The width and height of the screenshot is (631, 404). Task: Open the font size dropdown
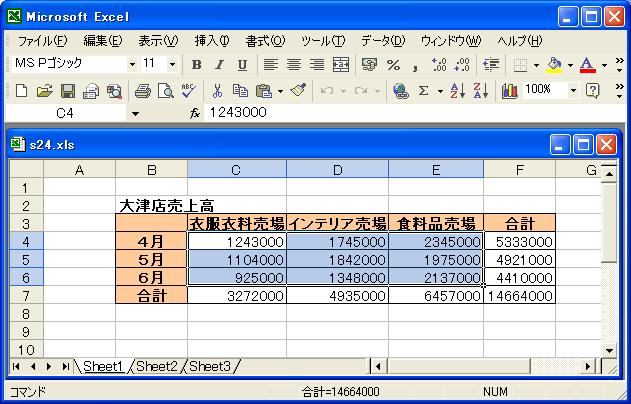point(172,64)
